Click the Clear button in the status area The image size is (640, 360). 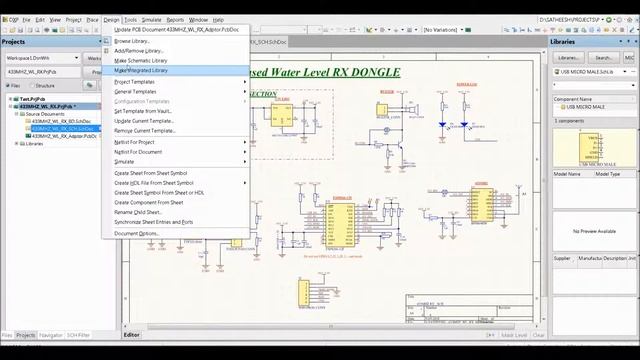tap(538, 335)
